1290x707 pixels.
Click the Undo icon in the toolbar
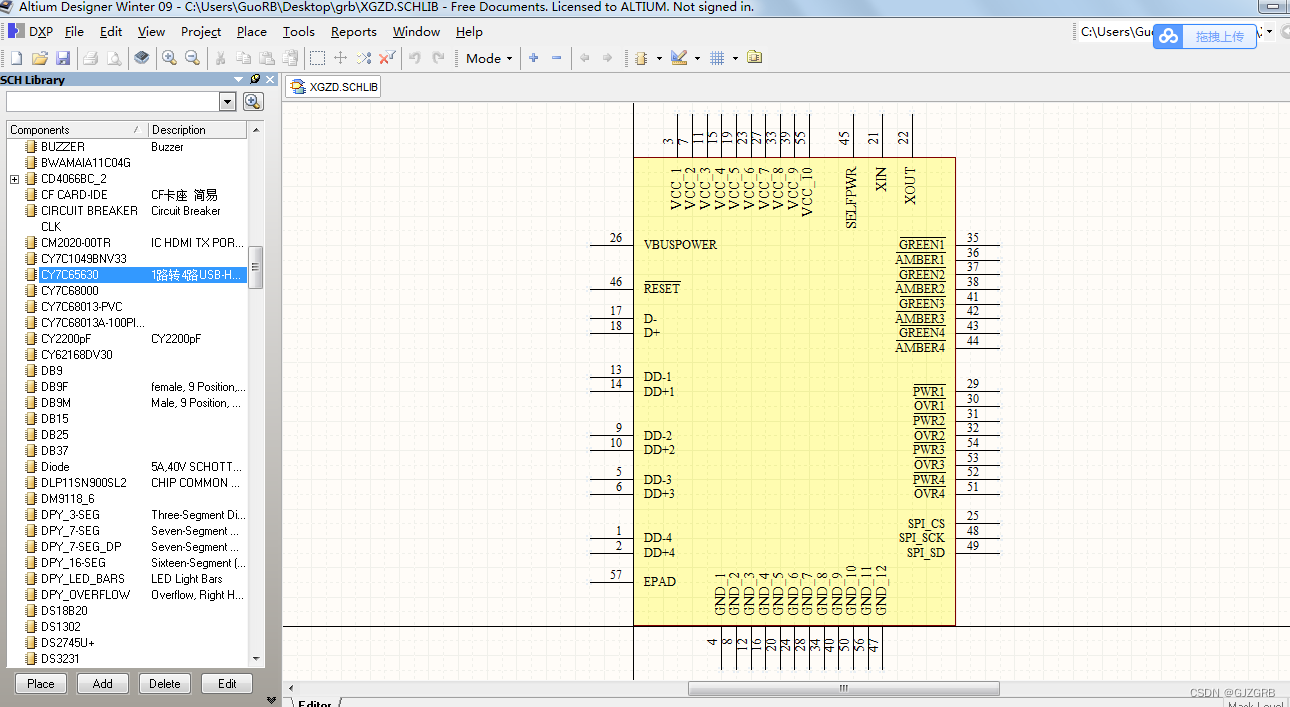[414, 57]
